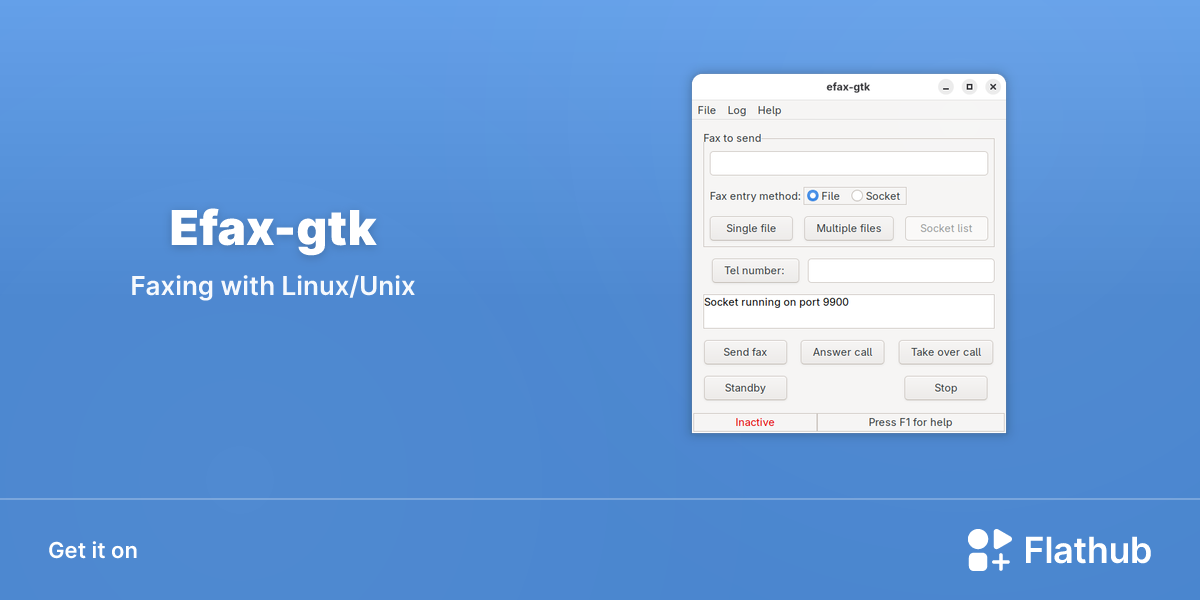Focus the telephone number entry field
Image resolution: width=1200 pixels, height=600 pixels.
point(901,270)
